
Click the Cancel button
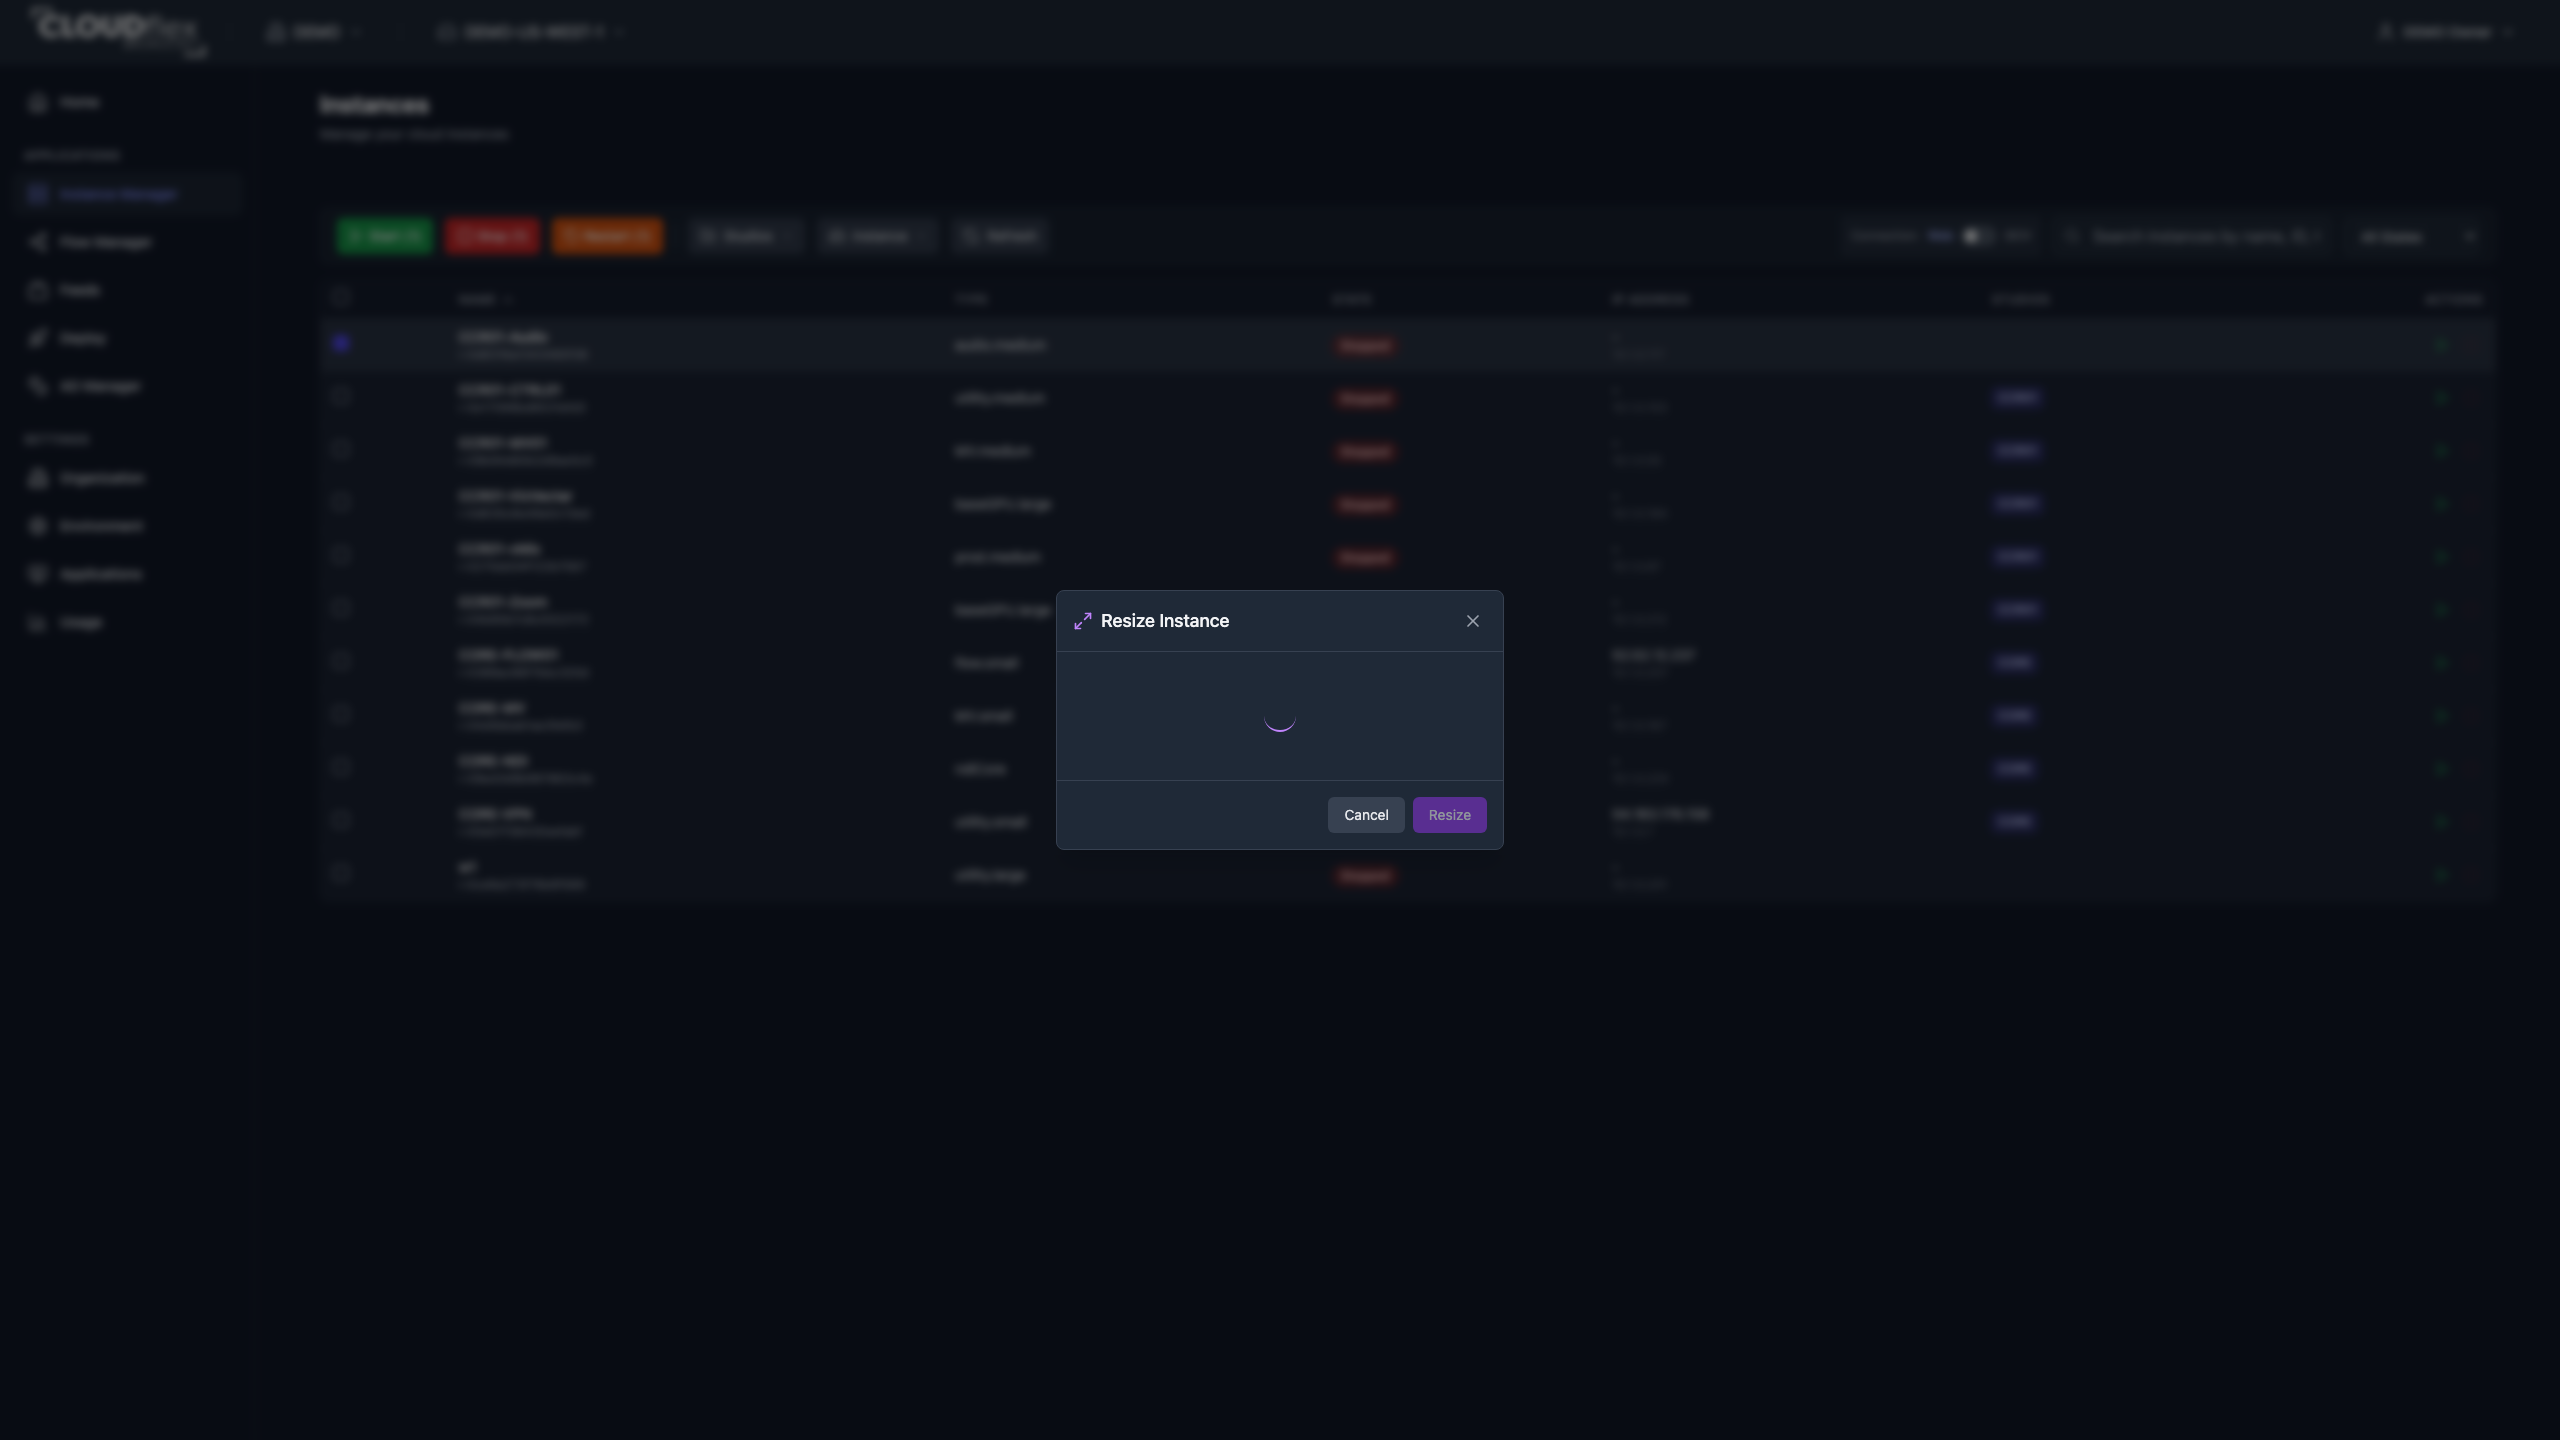coord(1366,815)
